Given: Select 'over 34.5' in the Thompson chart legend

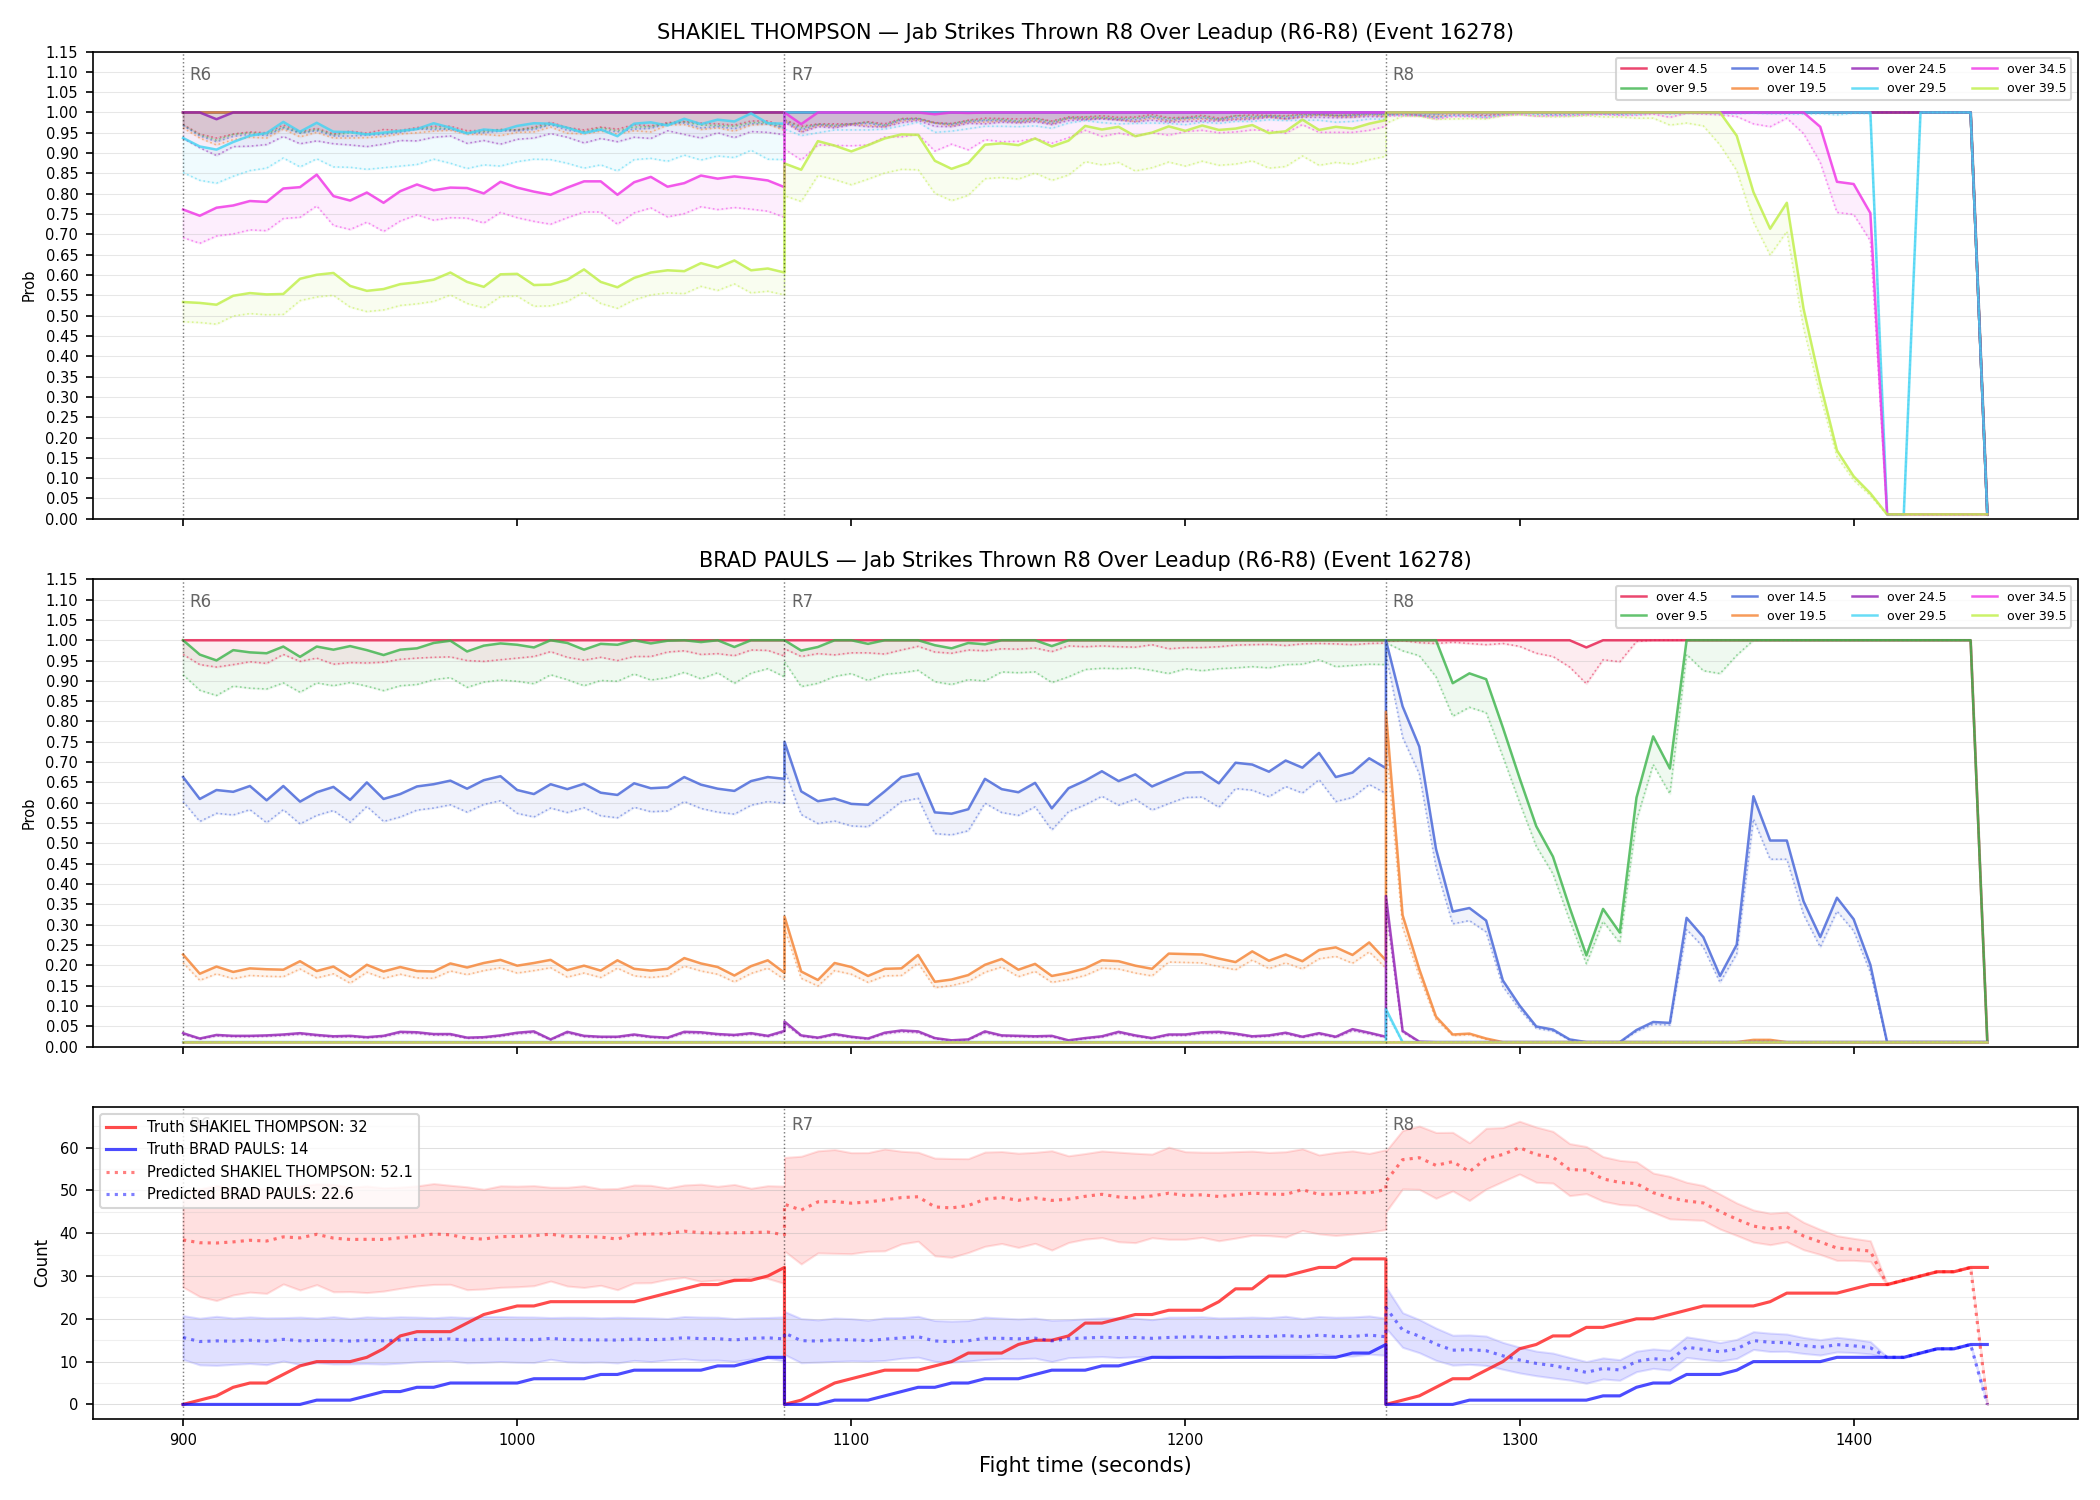Looking at the screenshot, I should (2019, 69).
